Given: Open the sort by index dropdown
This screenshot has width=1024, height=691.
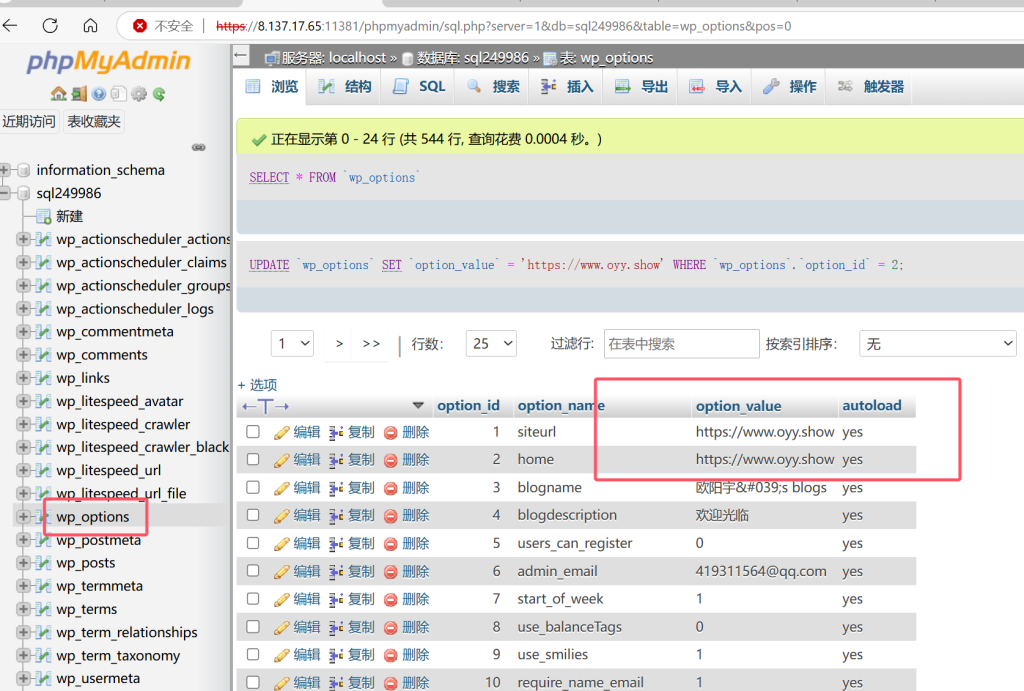Looking at the screenshot, I should pos(938,344).
